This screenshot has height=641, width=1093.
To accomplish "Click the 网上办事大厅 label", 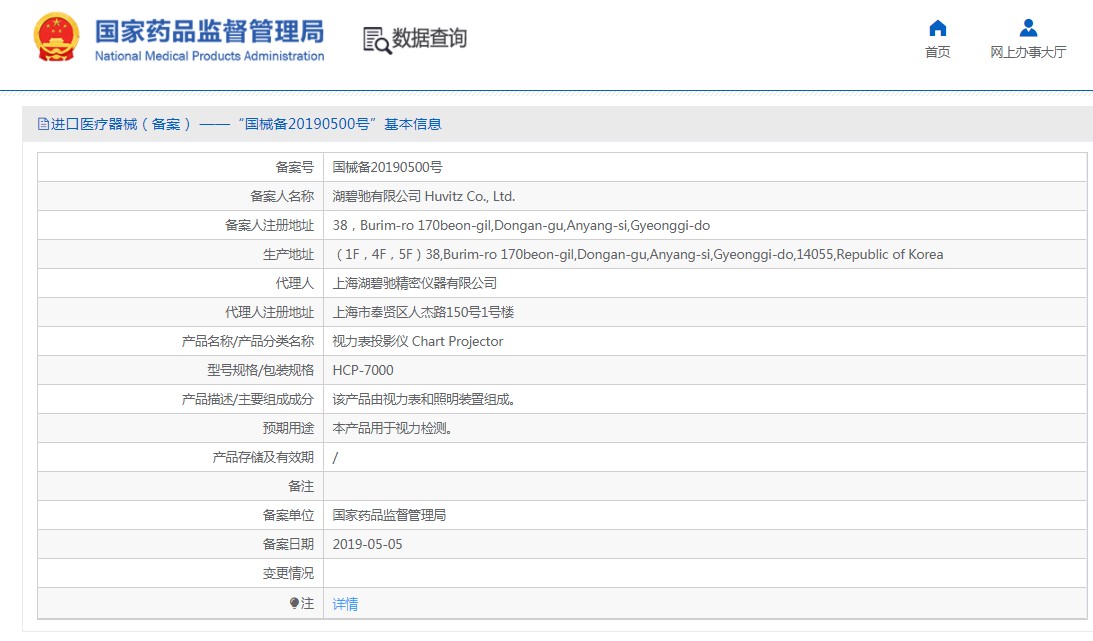I will (1028, 52).
